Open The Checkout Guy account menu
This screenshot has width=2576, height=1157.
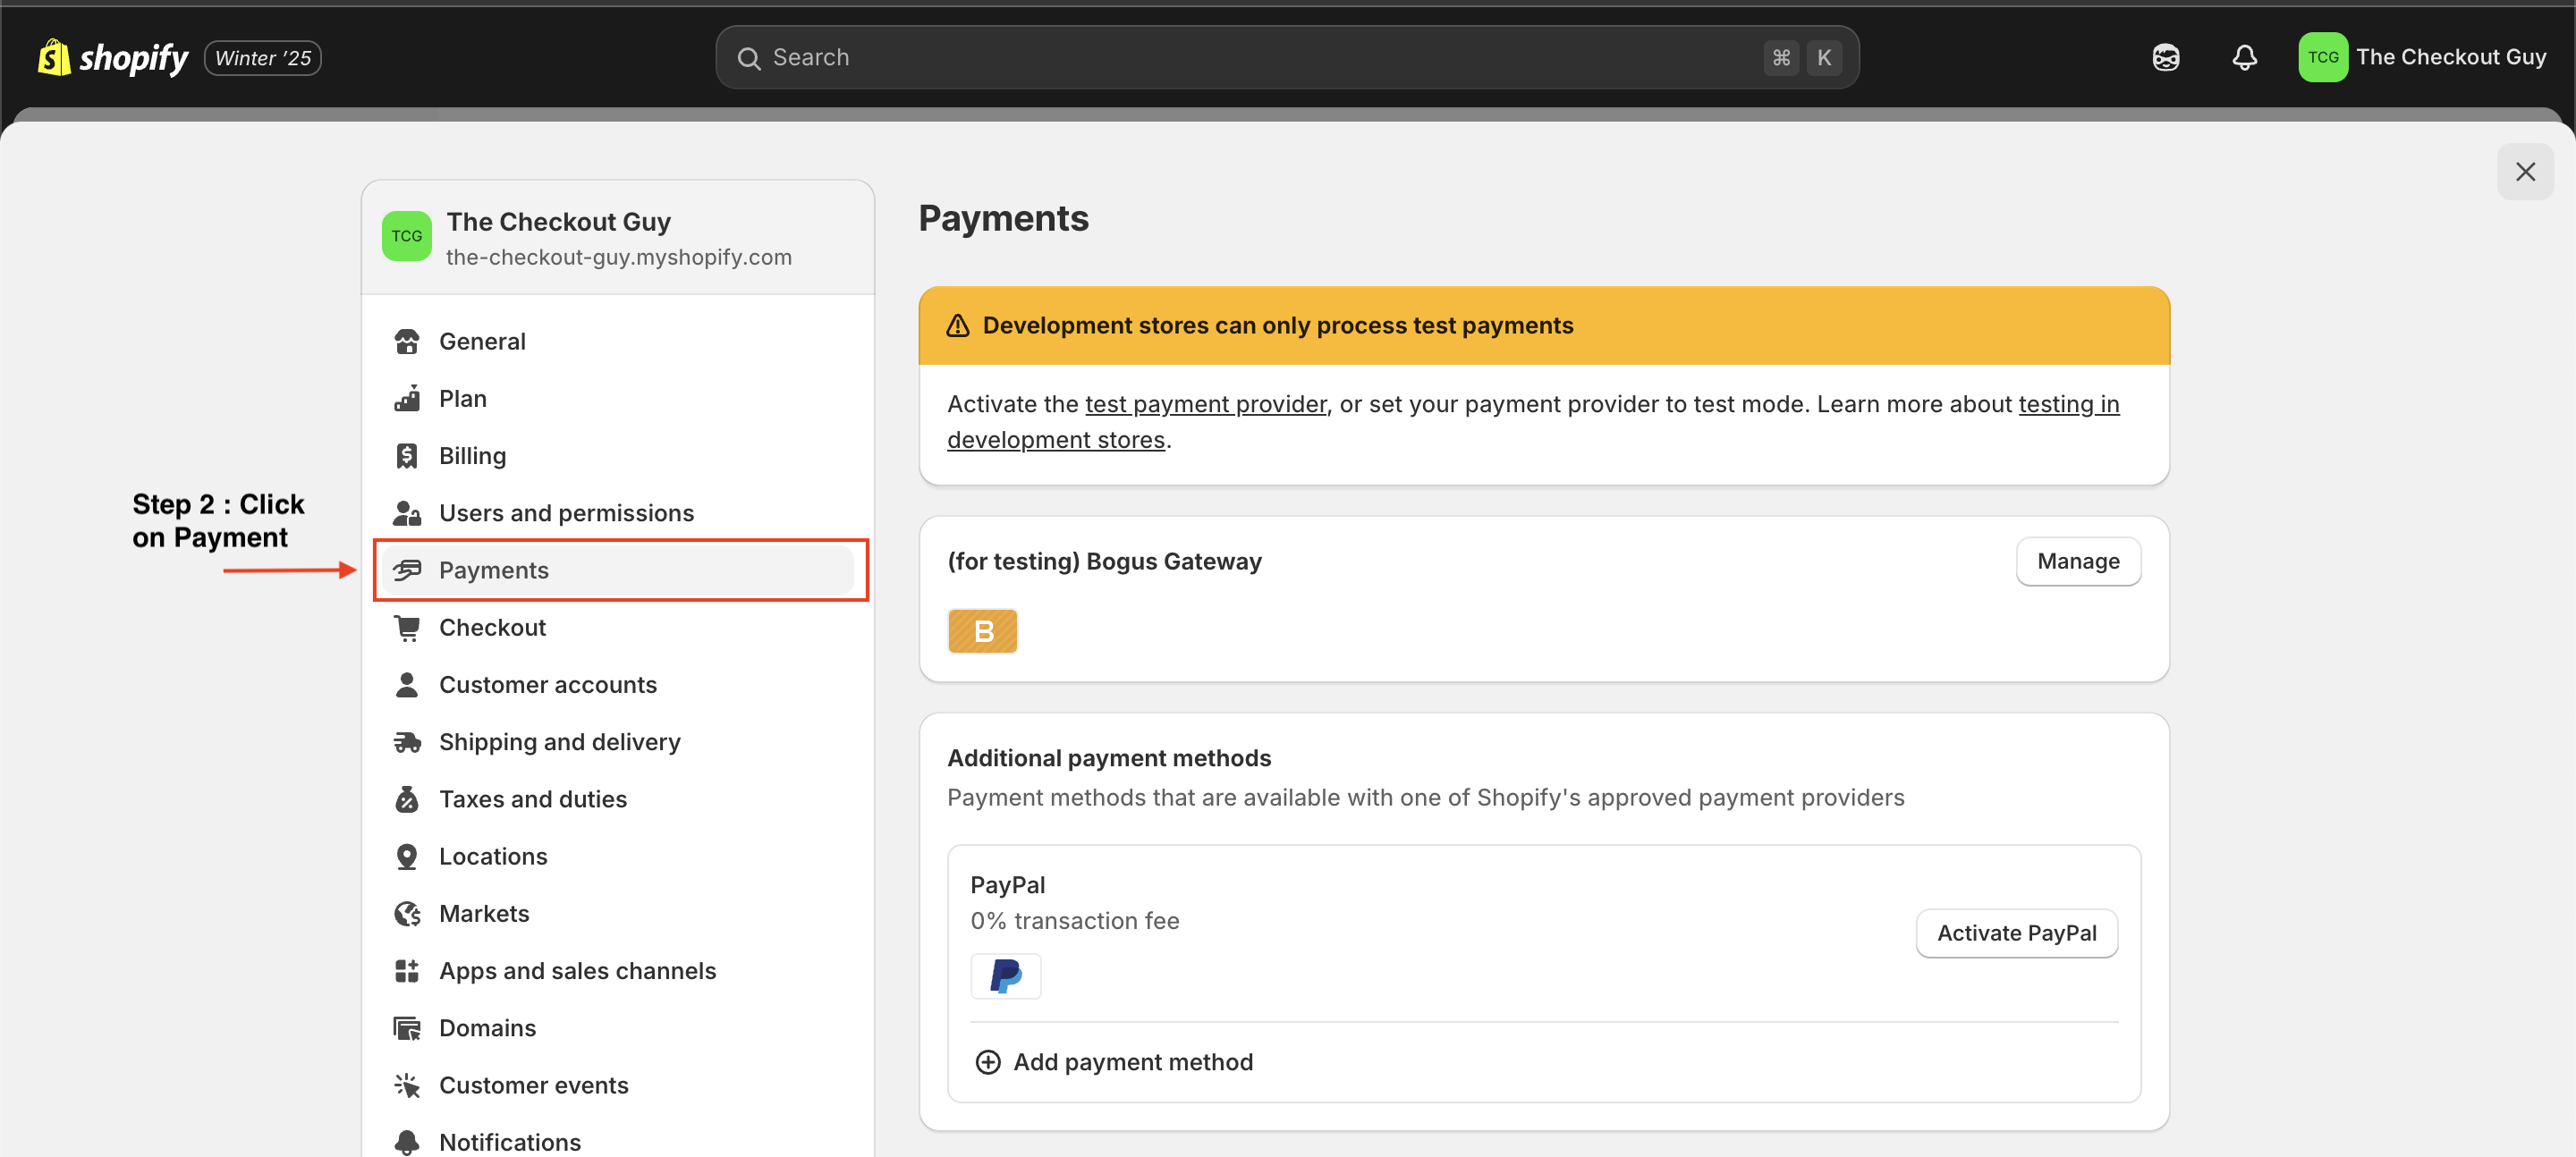[2422, 57]
